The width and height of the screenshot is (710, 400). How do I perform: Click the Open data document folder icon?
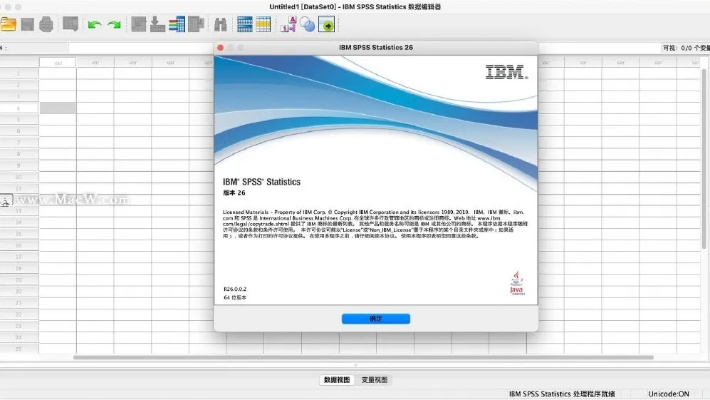(x=9, y=24)
